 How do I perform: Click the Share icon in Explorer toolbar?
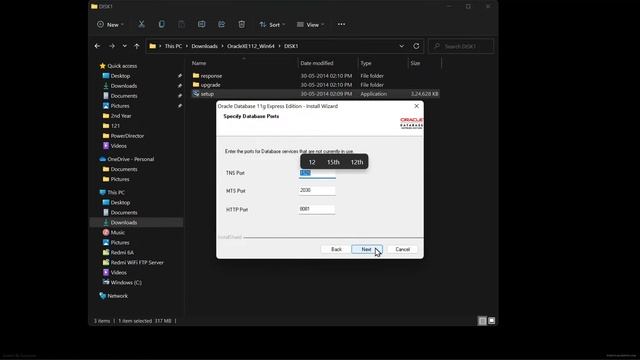point(222,24)
